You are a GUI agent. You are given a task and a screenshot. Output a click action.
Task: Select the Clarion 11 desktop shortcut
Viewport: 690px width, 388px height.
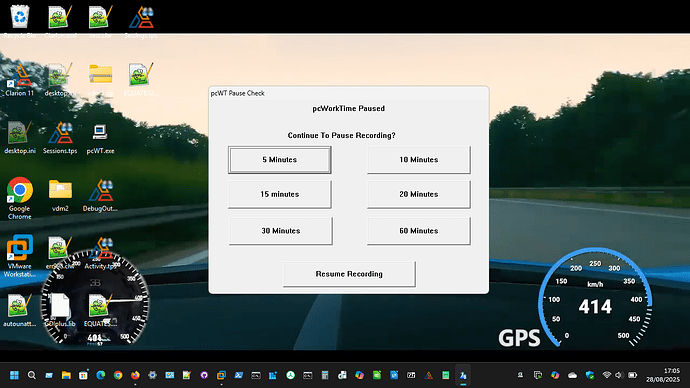[x=19, y=80]
